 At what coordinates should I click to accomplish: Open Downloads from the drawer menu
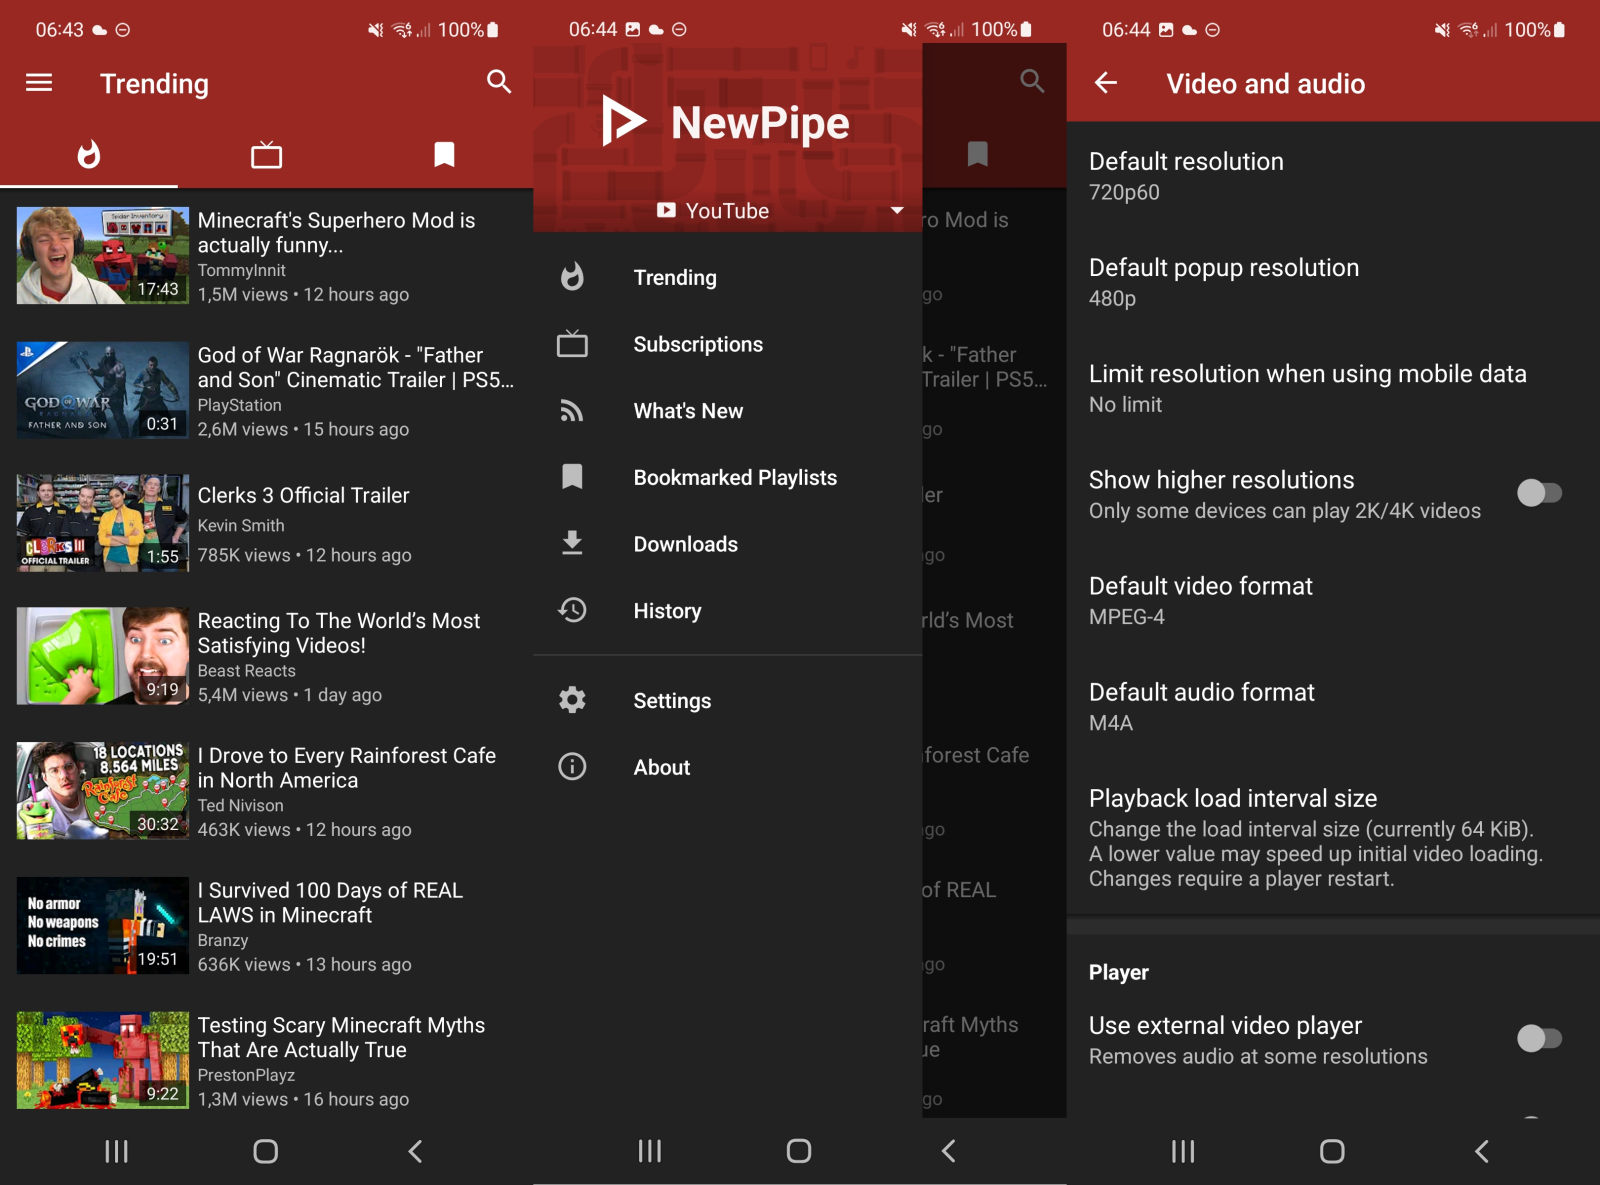727,544
